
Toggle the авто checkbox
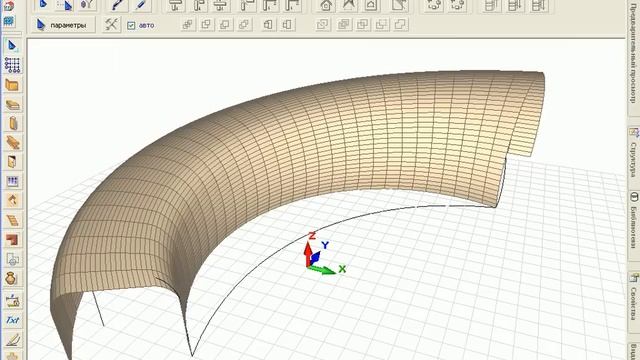(131, 26)
